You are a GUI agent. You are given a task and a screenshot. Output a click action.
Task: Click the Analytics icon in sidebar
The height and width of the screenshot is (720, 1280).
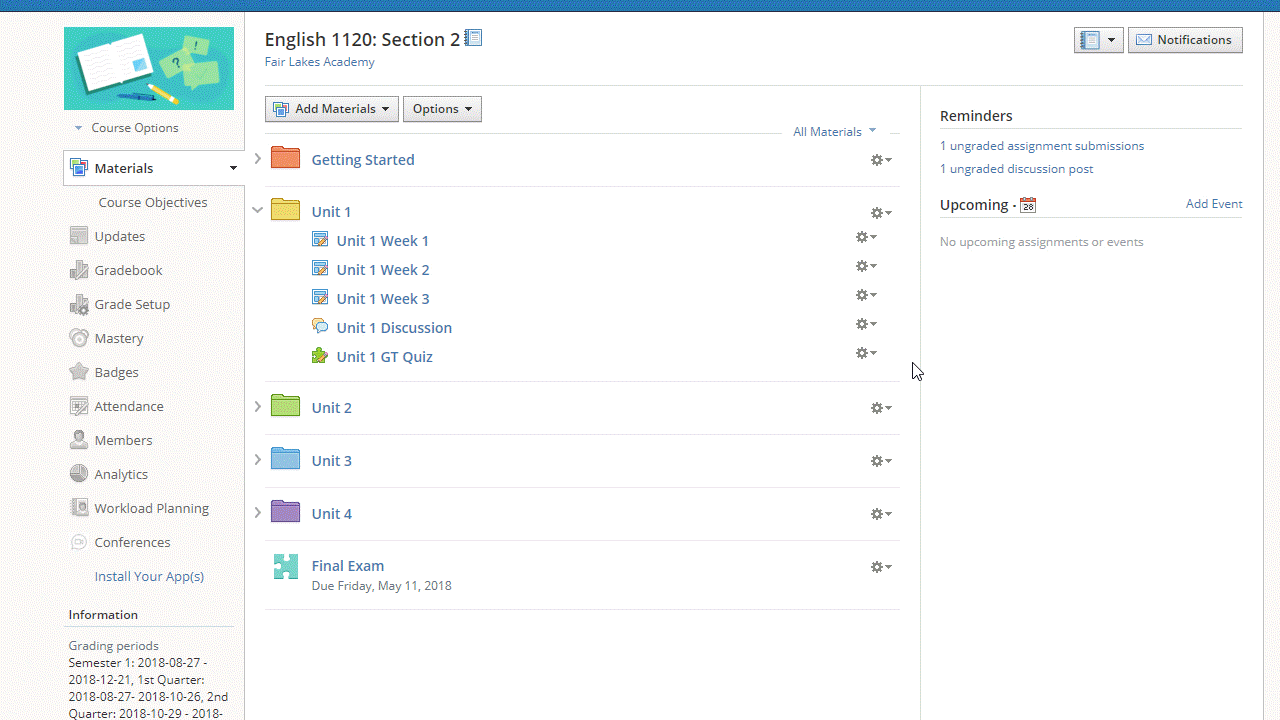[x=79, y=474]
